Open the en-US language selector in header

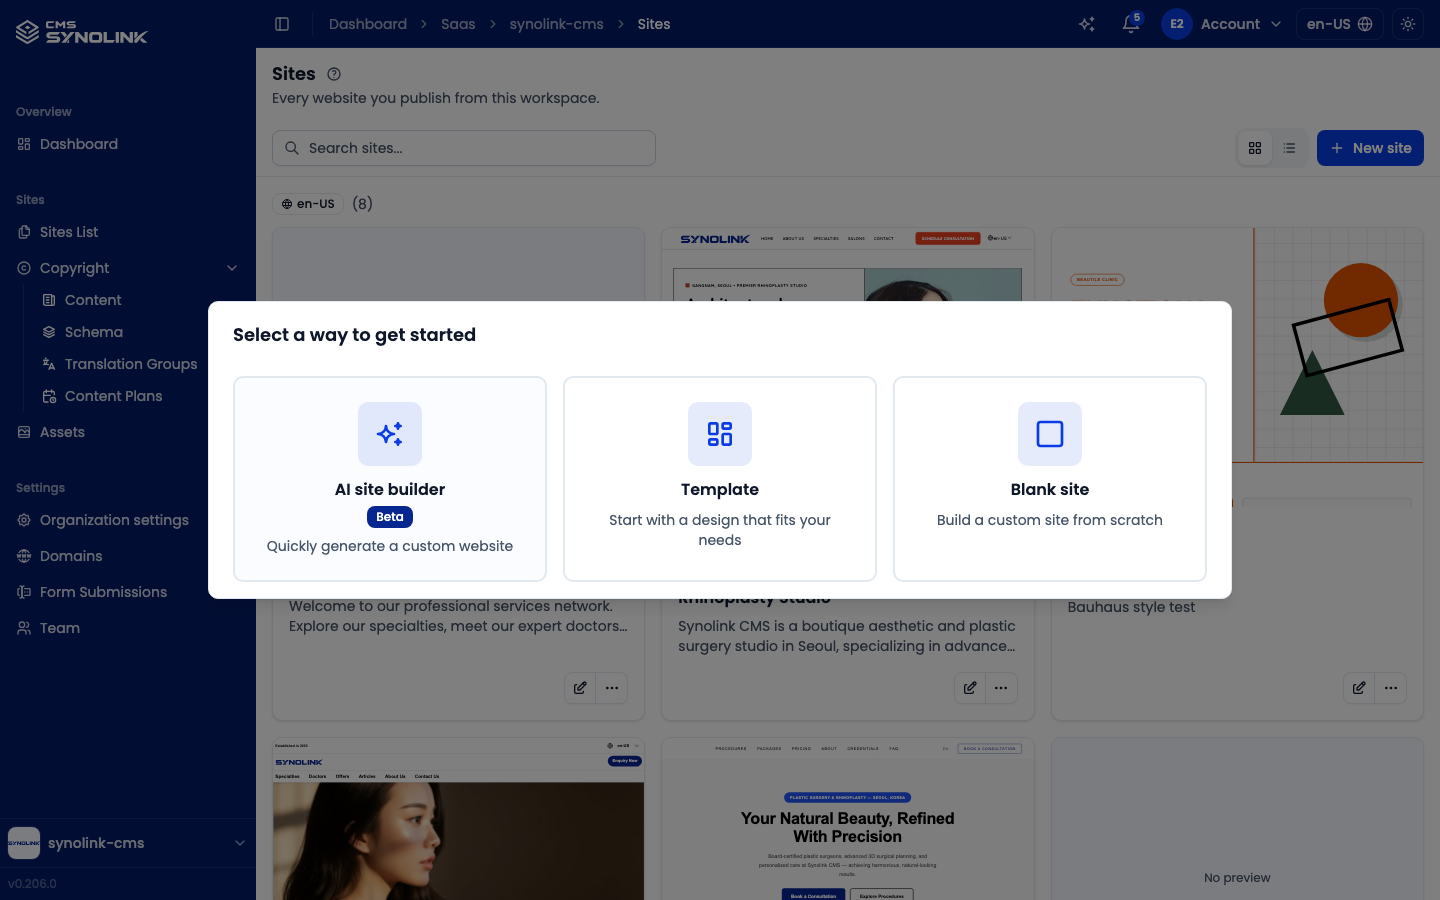point(1340,24)
